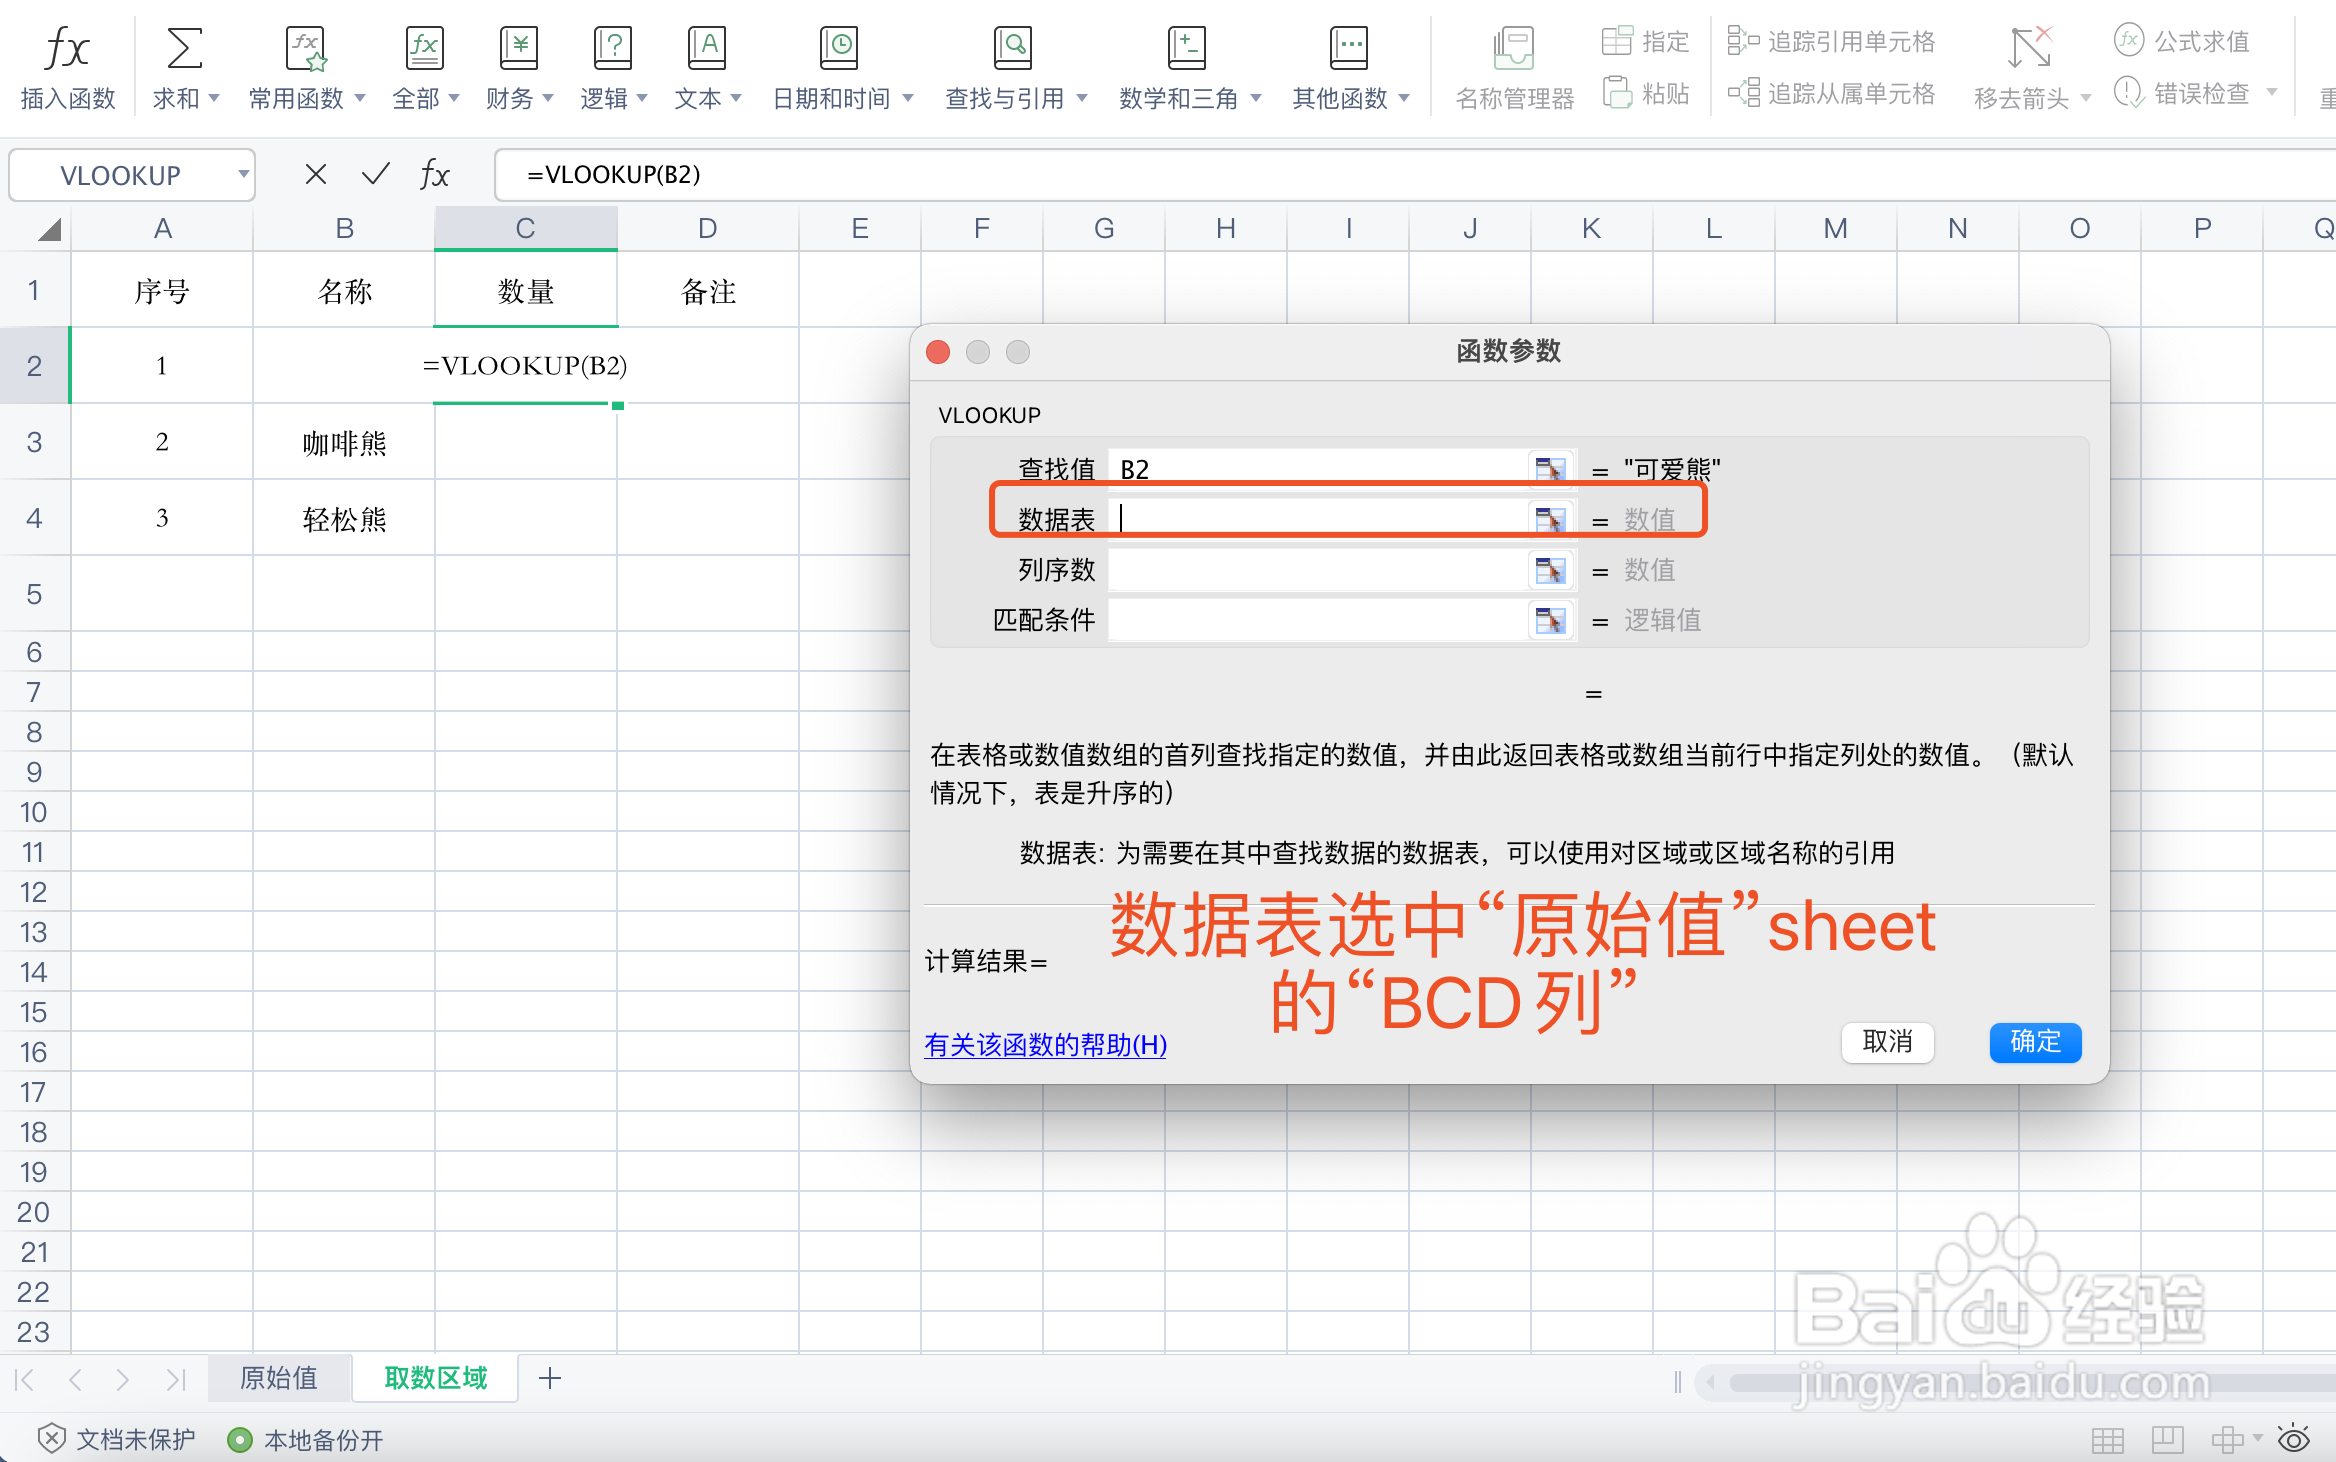
Task: Click the Paste name (粘贴) icon
Action: 1617,93
